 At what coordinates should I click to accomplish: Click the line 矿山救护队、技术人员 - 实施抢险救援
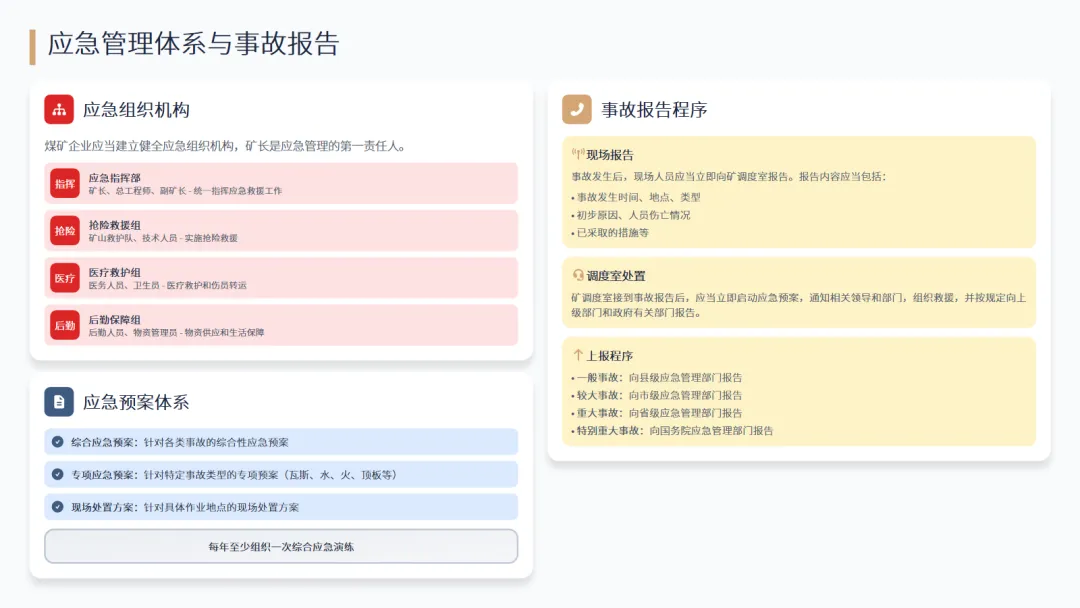[163, 238]
